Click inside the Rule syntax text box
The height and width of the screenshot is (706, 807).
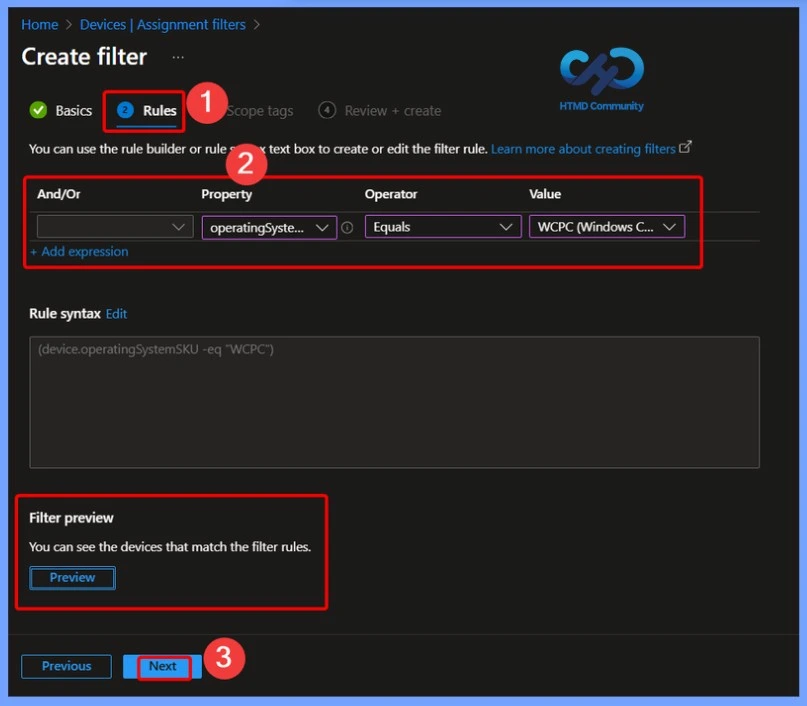(394, 402)
